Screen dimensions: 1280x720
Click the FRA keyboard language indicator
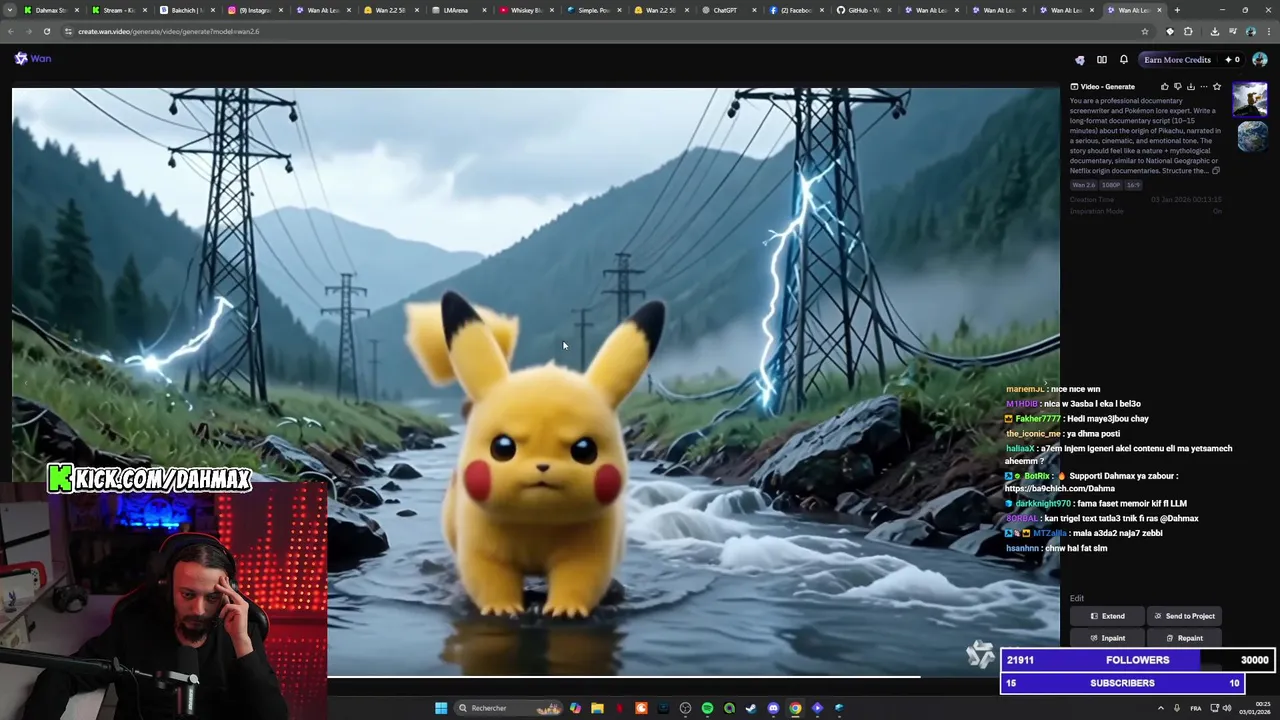(1195, 708)
